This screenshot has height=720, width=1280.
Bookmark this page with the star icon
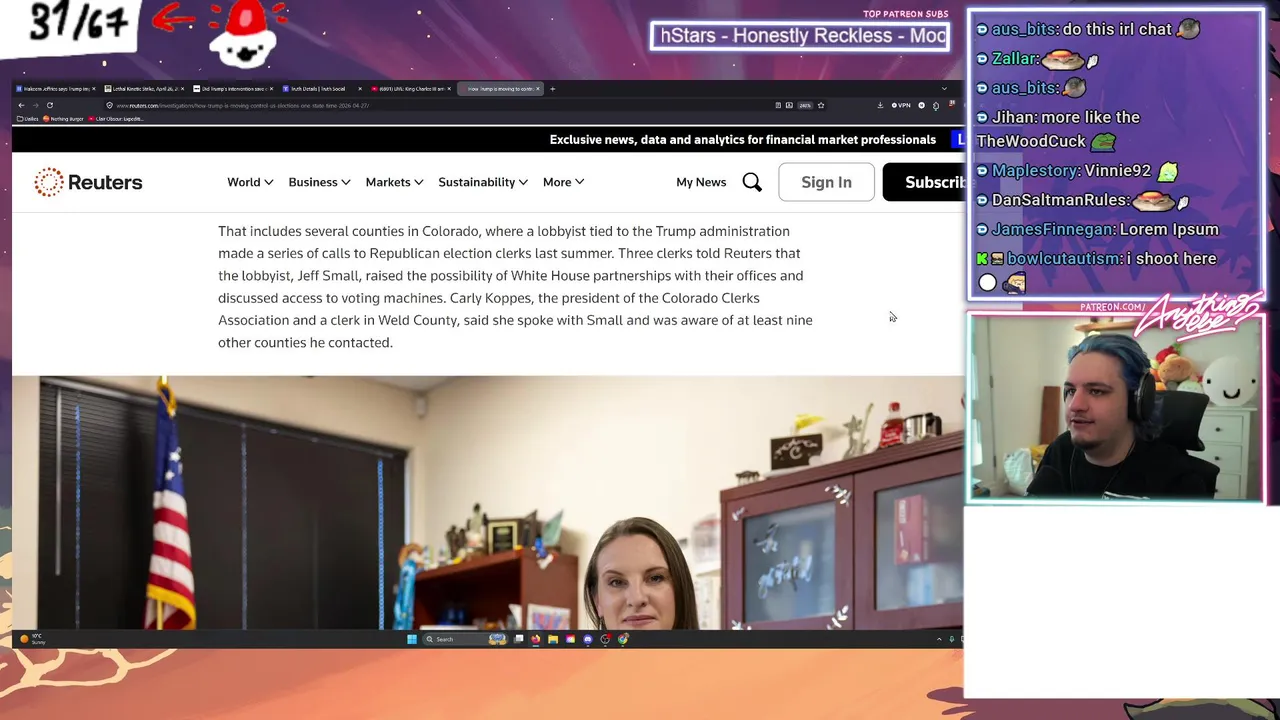[x=821, y=105]
